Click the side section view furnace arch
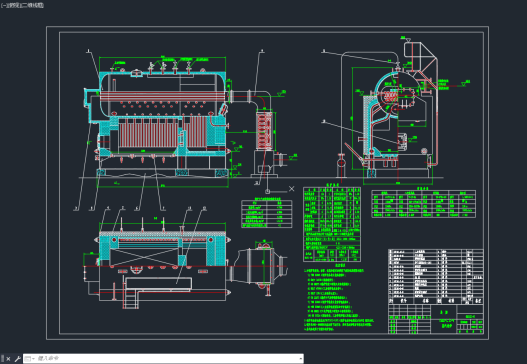The image size is (527, 364). coord(387,97)
